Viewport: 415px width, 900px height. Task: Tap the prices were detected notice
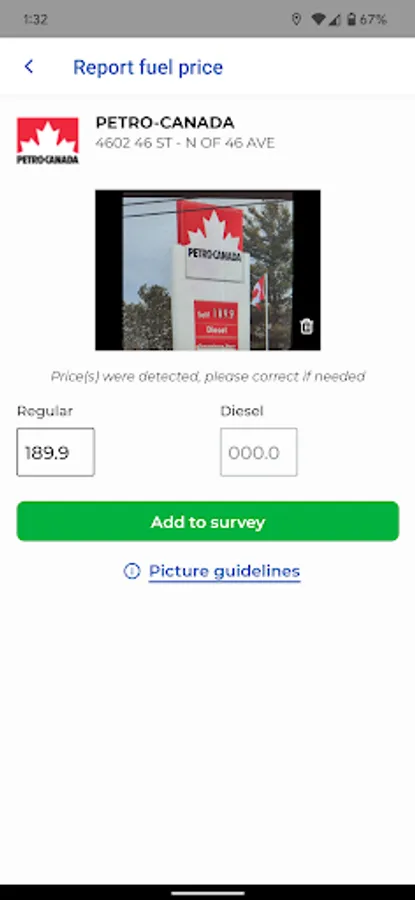(208, 377)
